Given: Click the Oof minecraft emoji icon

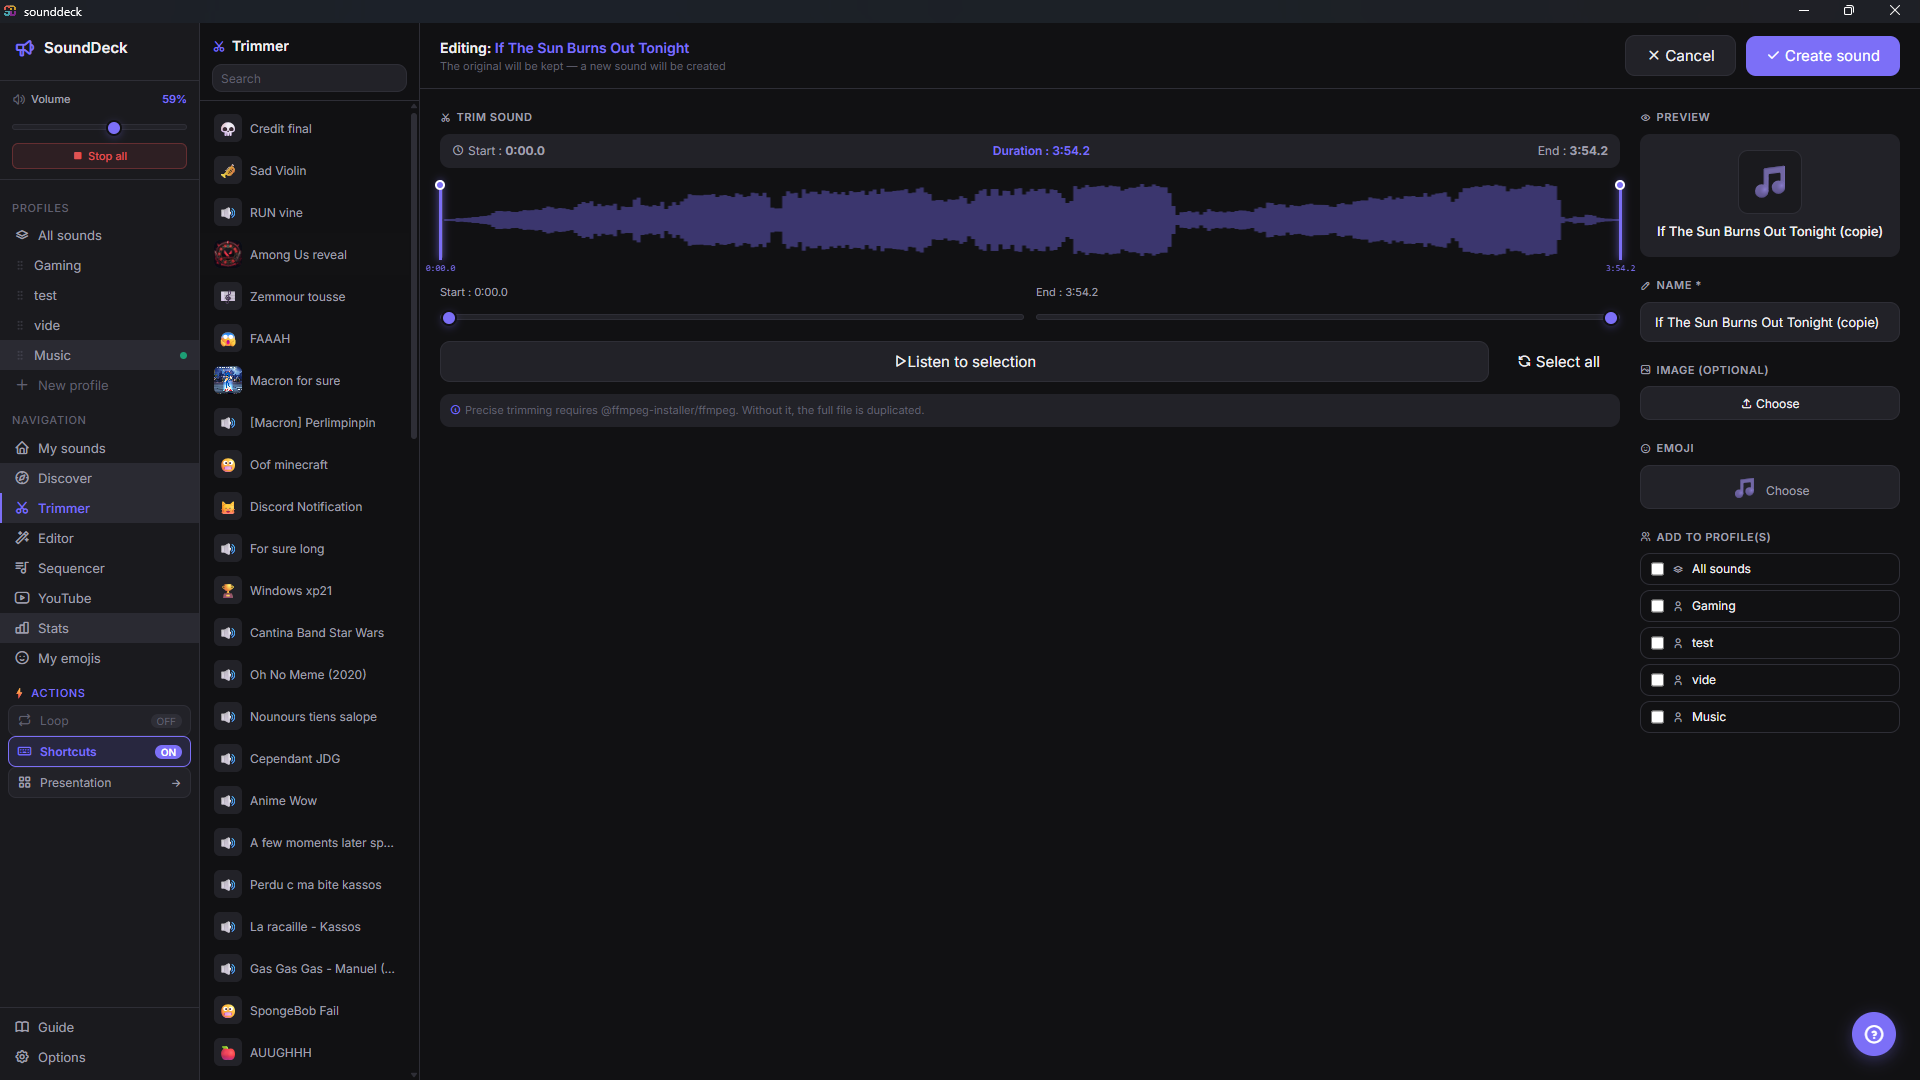Looking at the screenshot, I should tap(228, 465).
